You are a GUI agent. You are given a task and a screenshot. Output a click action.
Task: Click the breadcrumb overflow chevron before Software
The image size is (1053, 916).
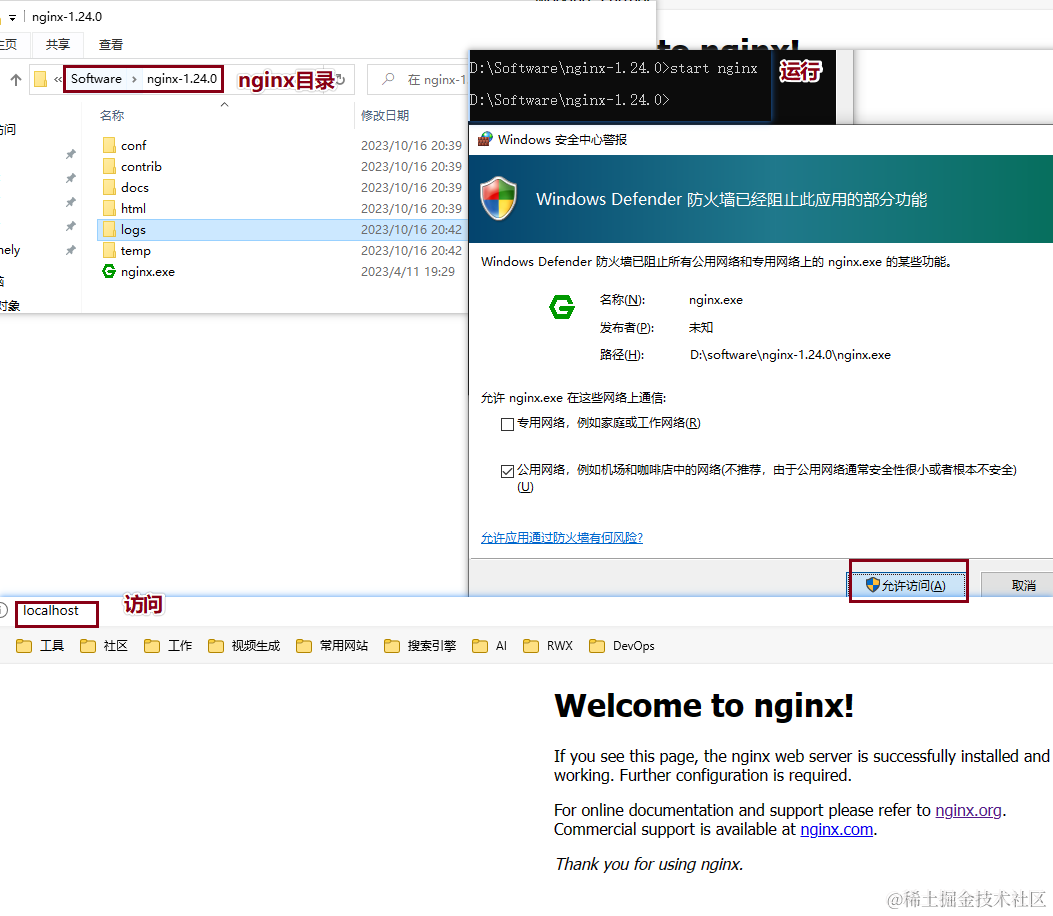[x=58, y=79]
